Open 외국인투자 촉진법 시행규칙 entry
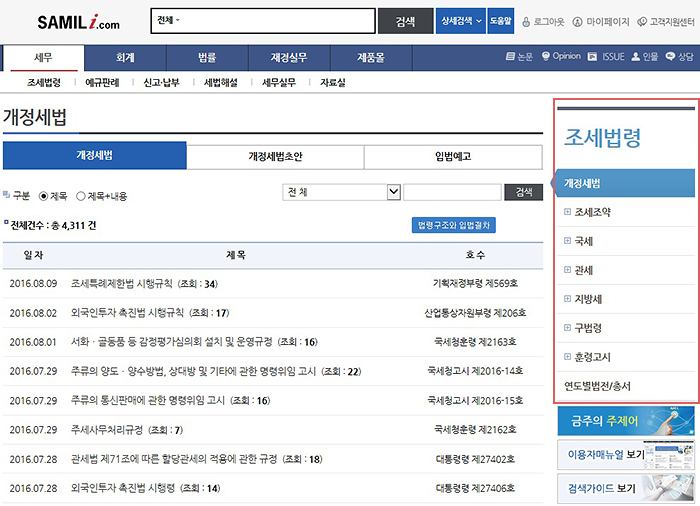Image resolution: width=700 pixels, height=506 pixels. pos(127,313)
